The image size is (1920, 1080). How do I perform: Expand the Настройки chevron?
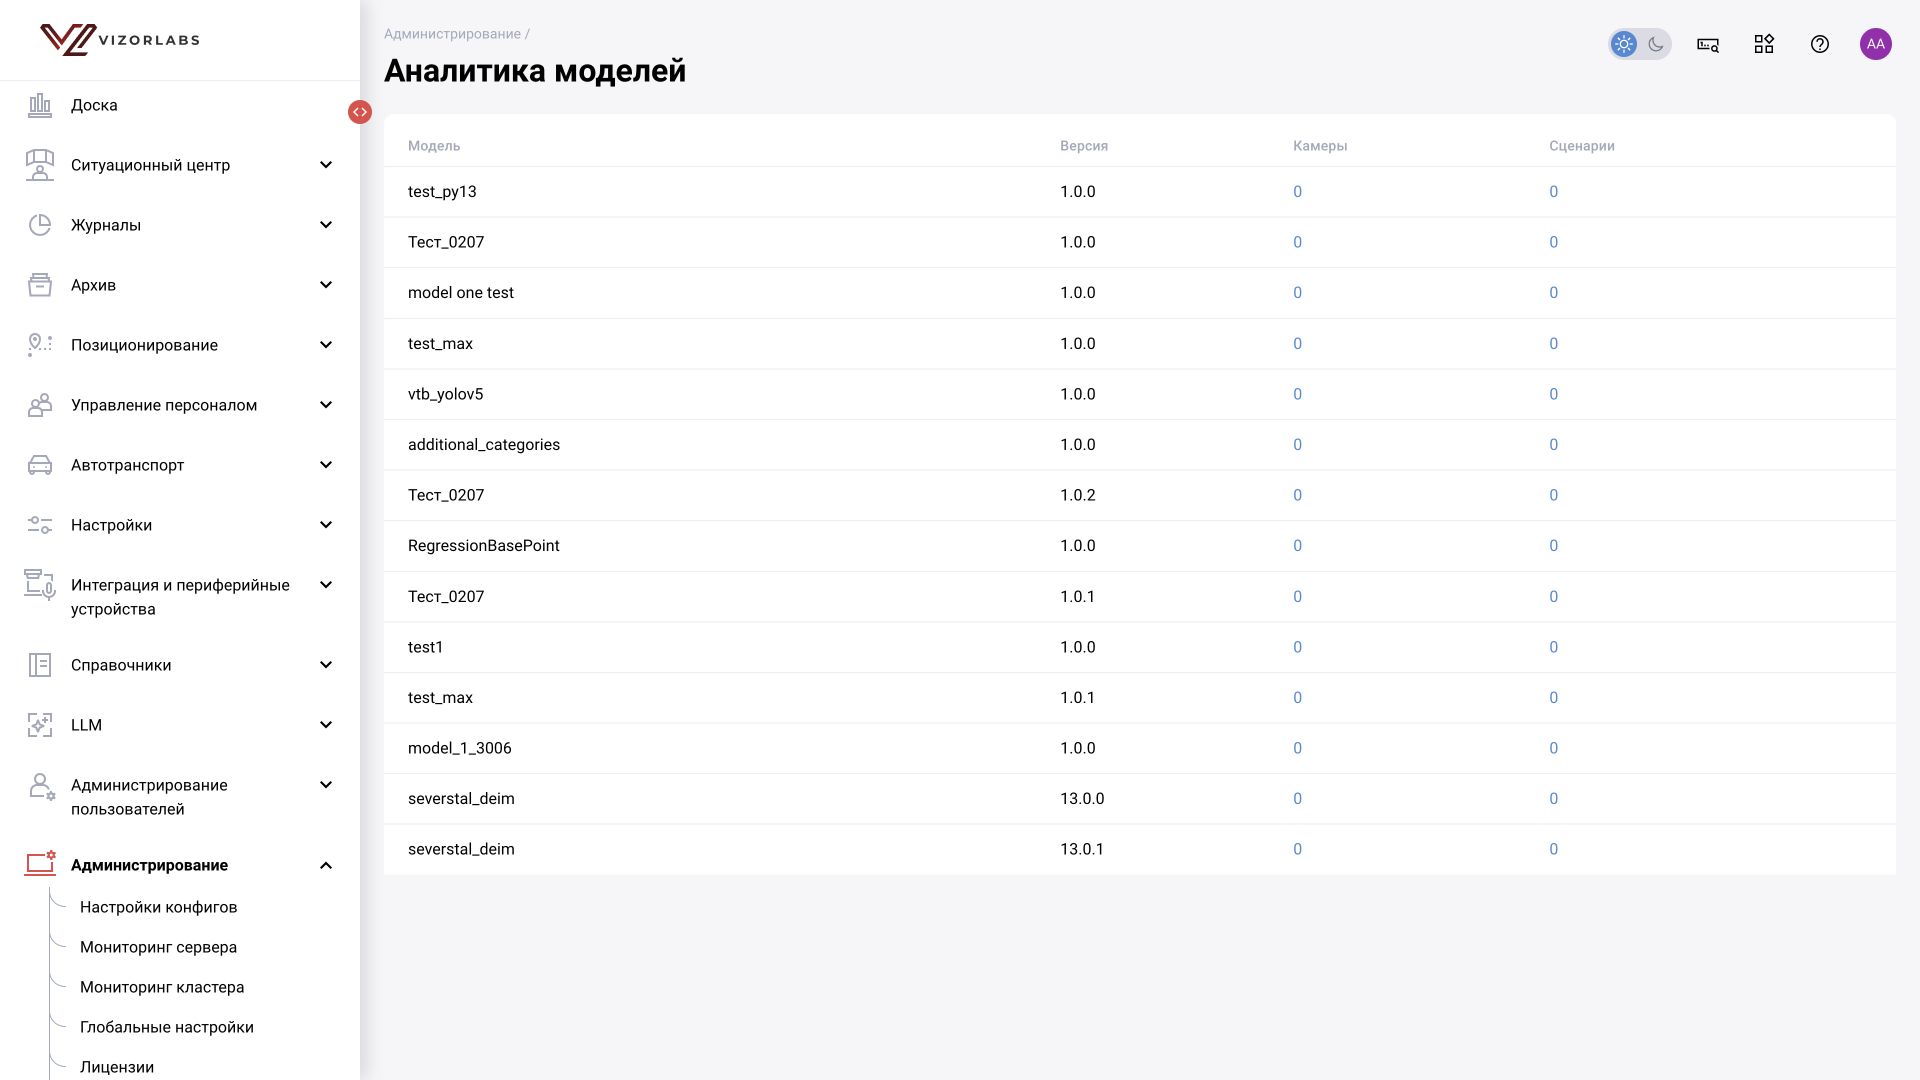326,525
